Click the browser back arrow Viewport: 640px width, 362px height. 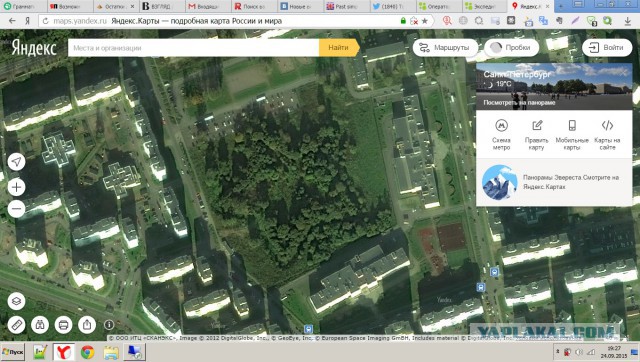[12, 21]
